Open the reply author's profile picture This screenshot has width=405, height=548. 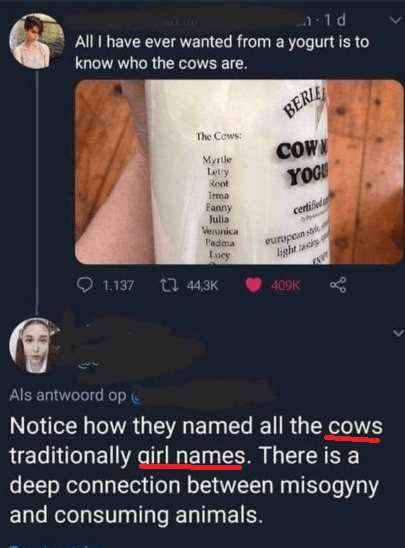[x=35, y=346]
